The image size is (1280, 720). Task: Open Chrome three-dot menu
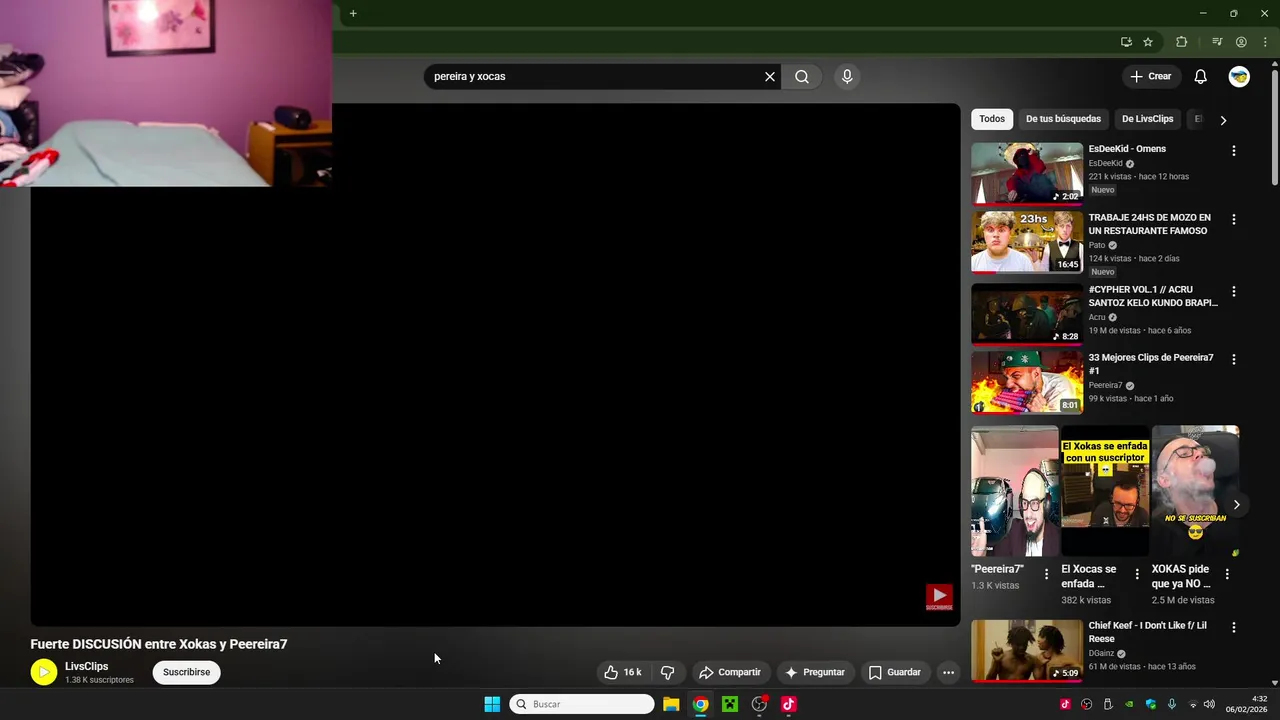[1265, 42]
